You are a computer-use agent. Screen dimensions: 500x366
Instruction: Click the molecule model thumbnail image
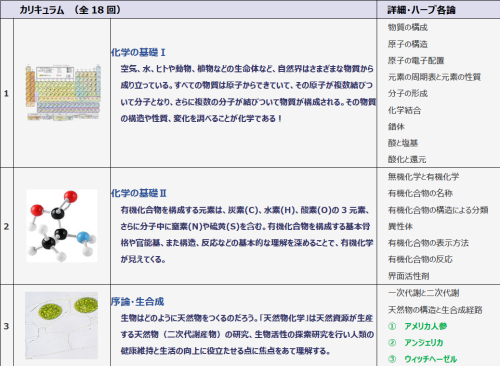[x=62, y=226]
